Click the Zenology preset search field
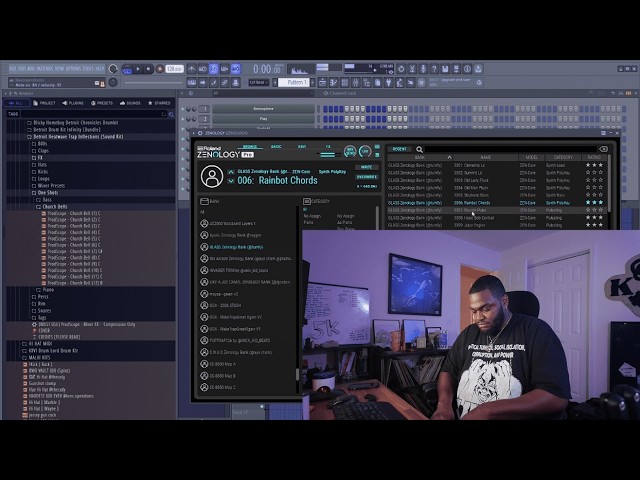This screenshot has height=480, width=640. tap(510, 149)
